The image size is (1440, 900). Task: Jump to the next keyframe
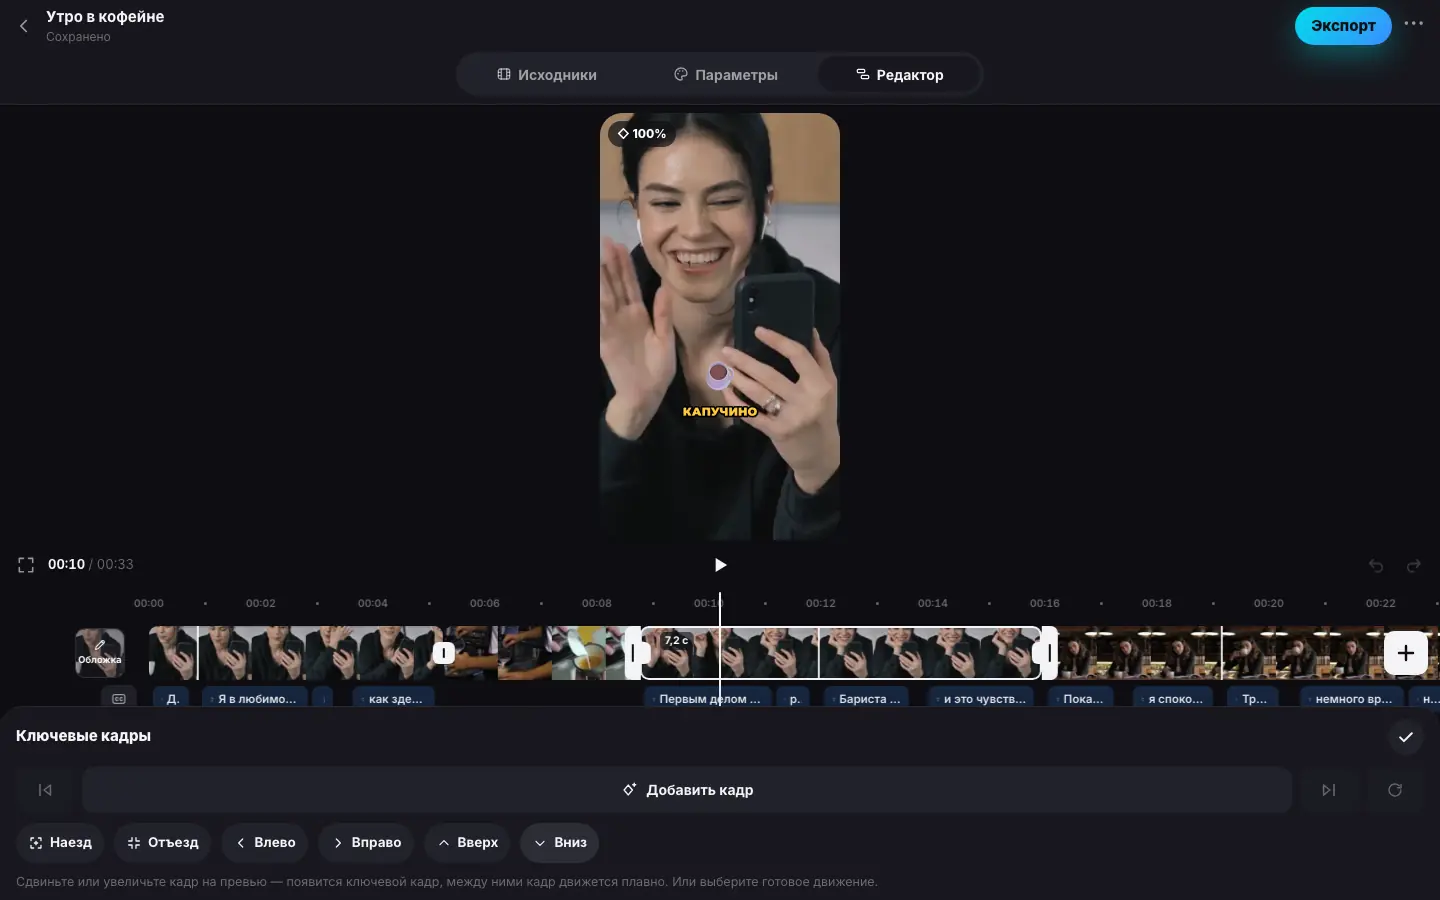(x=1328, y=790)
